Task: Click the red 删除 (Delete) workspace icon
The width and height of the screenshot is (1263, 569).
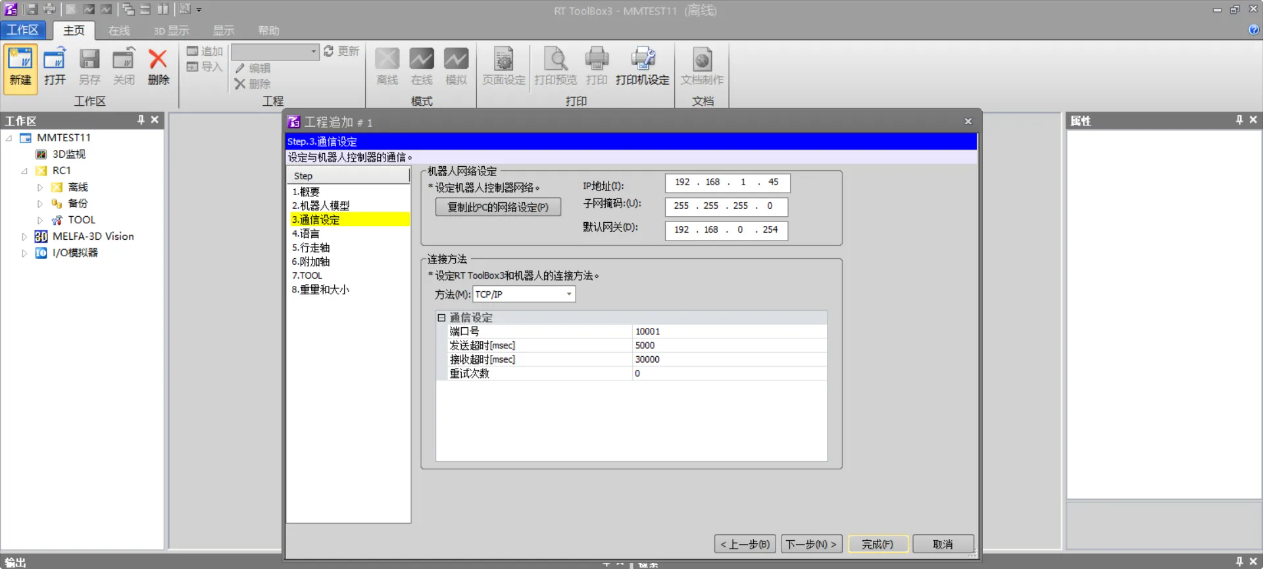Action: [x=158, y=66]
